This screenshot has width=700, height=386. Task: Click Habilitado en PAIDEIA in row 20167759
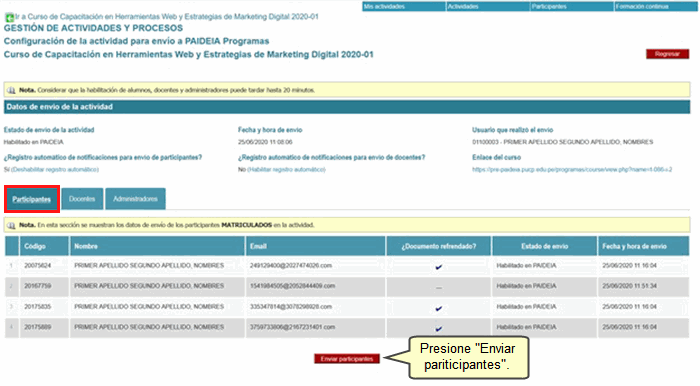[x=526, y=286]
